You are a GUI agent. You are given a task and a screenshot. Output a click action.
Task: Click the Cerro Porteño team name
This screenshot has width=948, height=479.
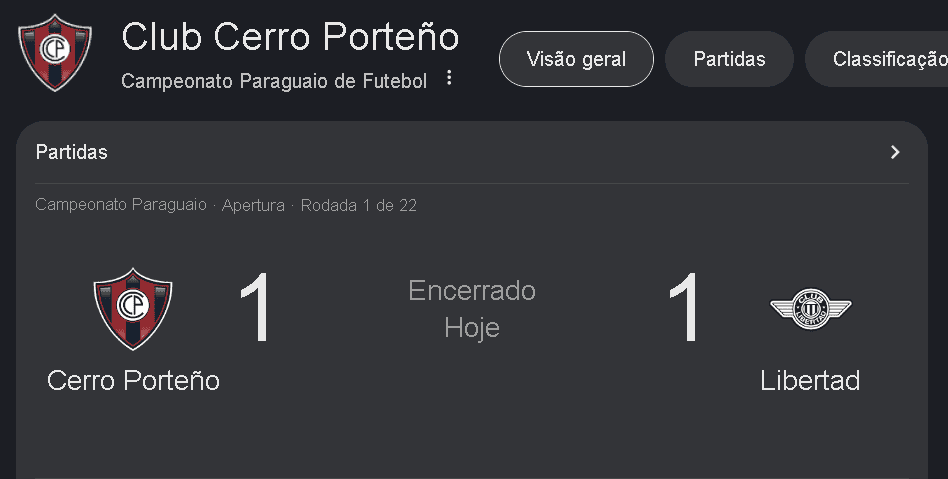pos(133,381)
